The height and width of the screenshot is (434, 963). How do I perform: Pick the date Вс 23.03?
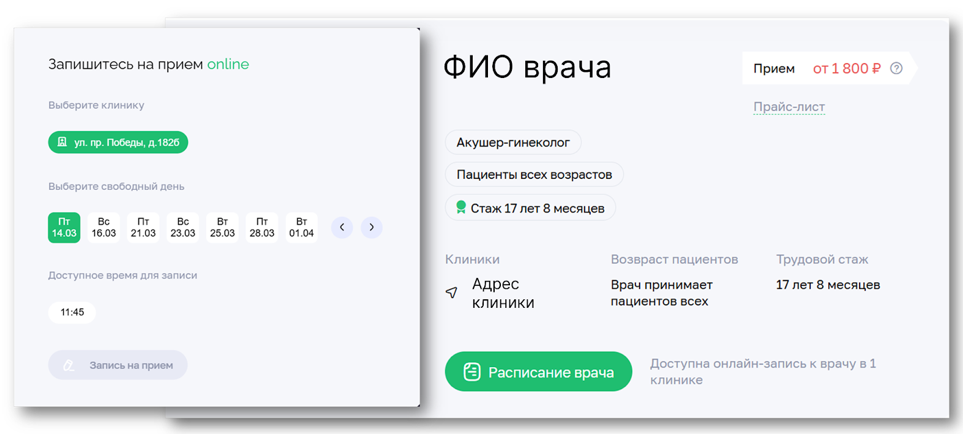[183, 228]
